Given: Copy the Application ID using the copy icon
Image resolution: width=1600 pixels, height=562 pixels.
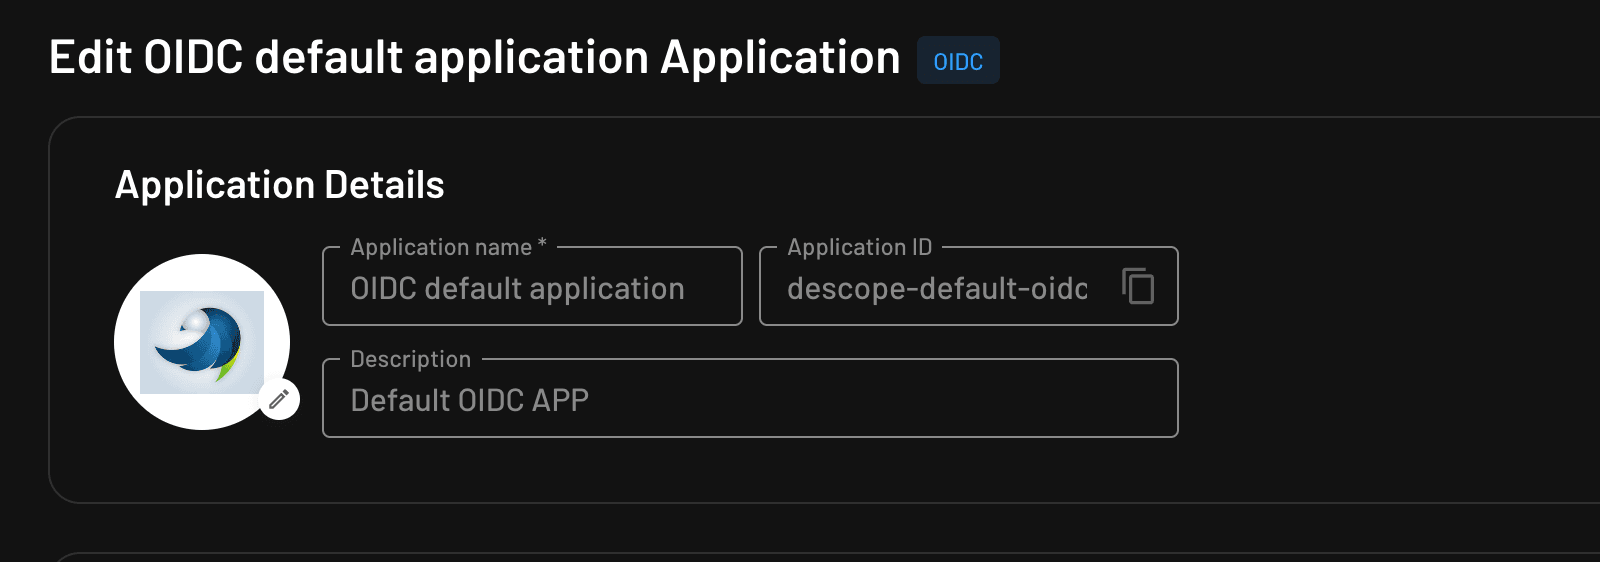Looking at the screenshot, I should 1138,287.
